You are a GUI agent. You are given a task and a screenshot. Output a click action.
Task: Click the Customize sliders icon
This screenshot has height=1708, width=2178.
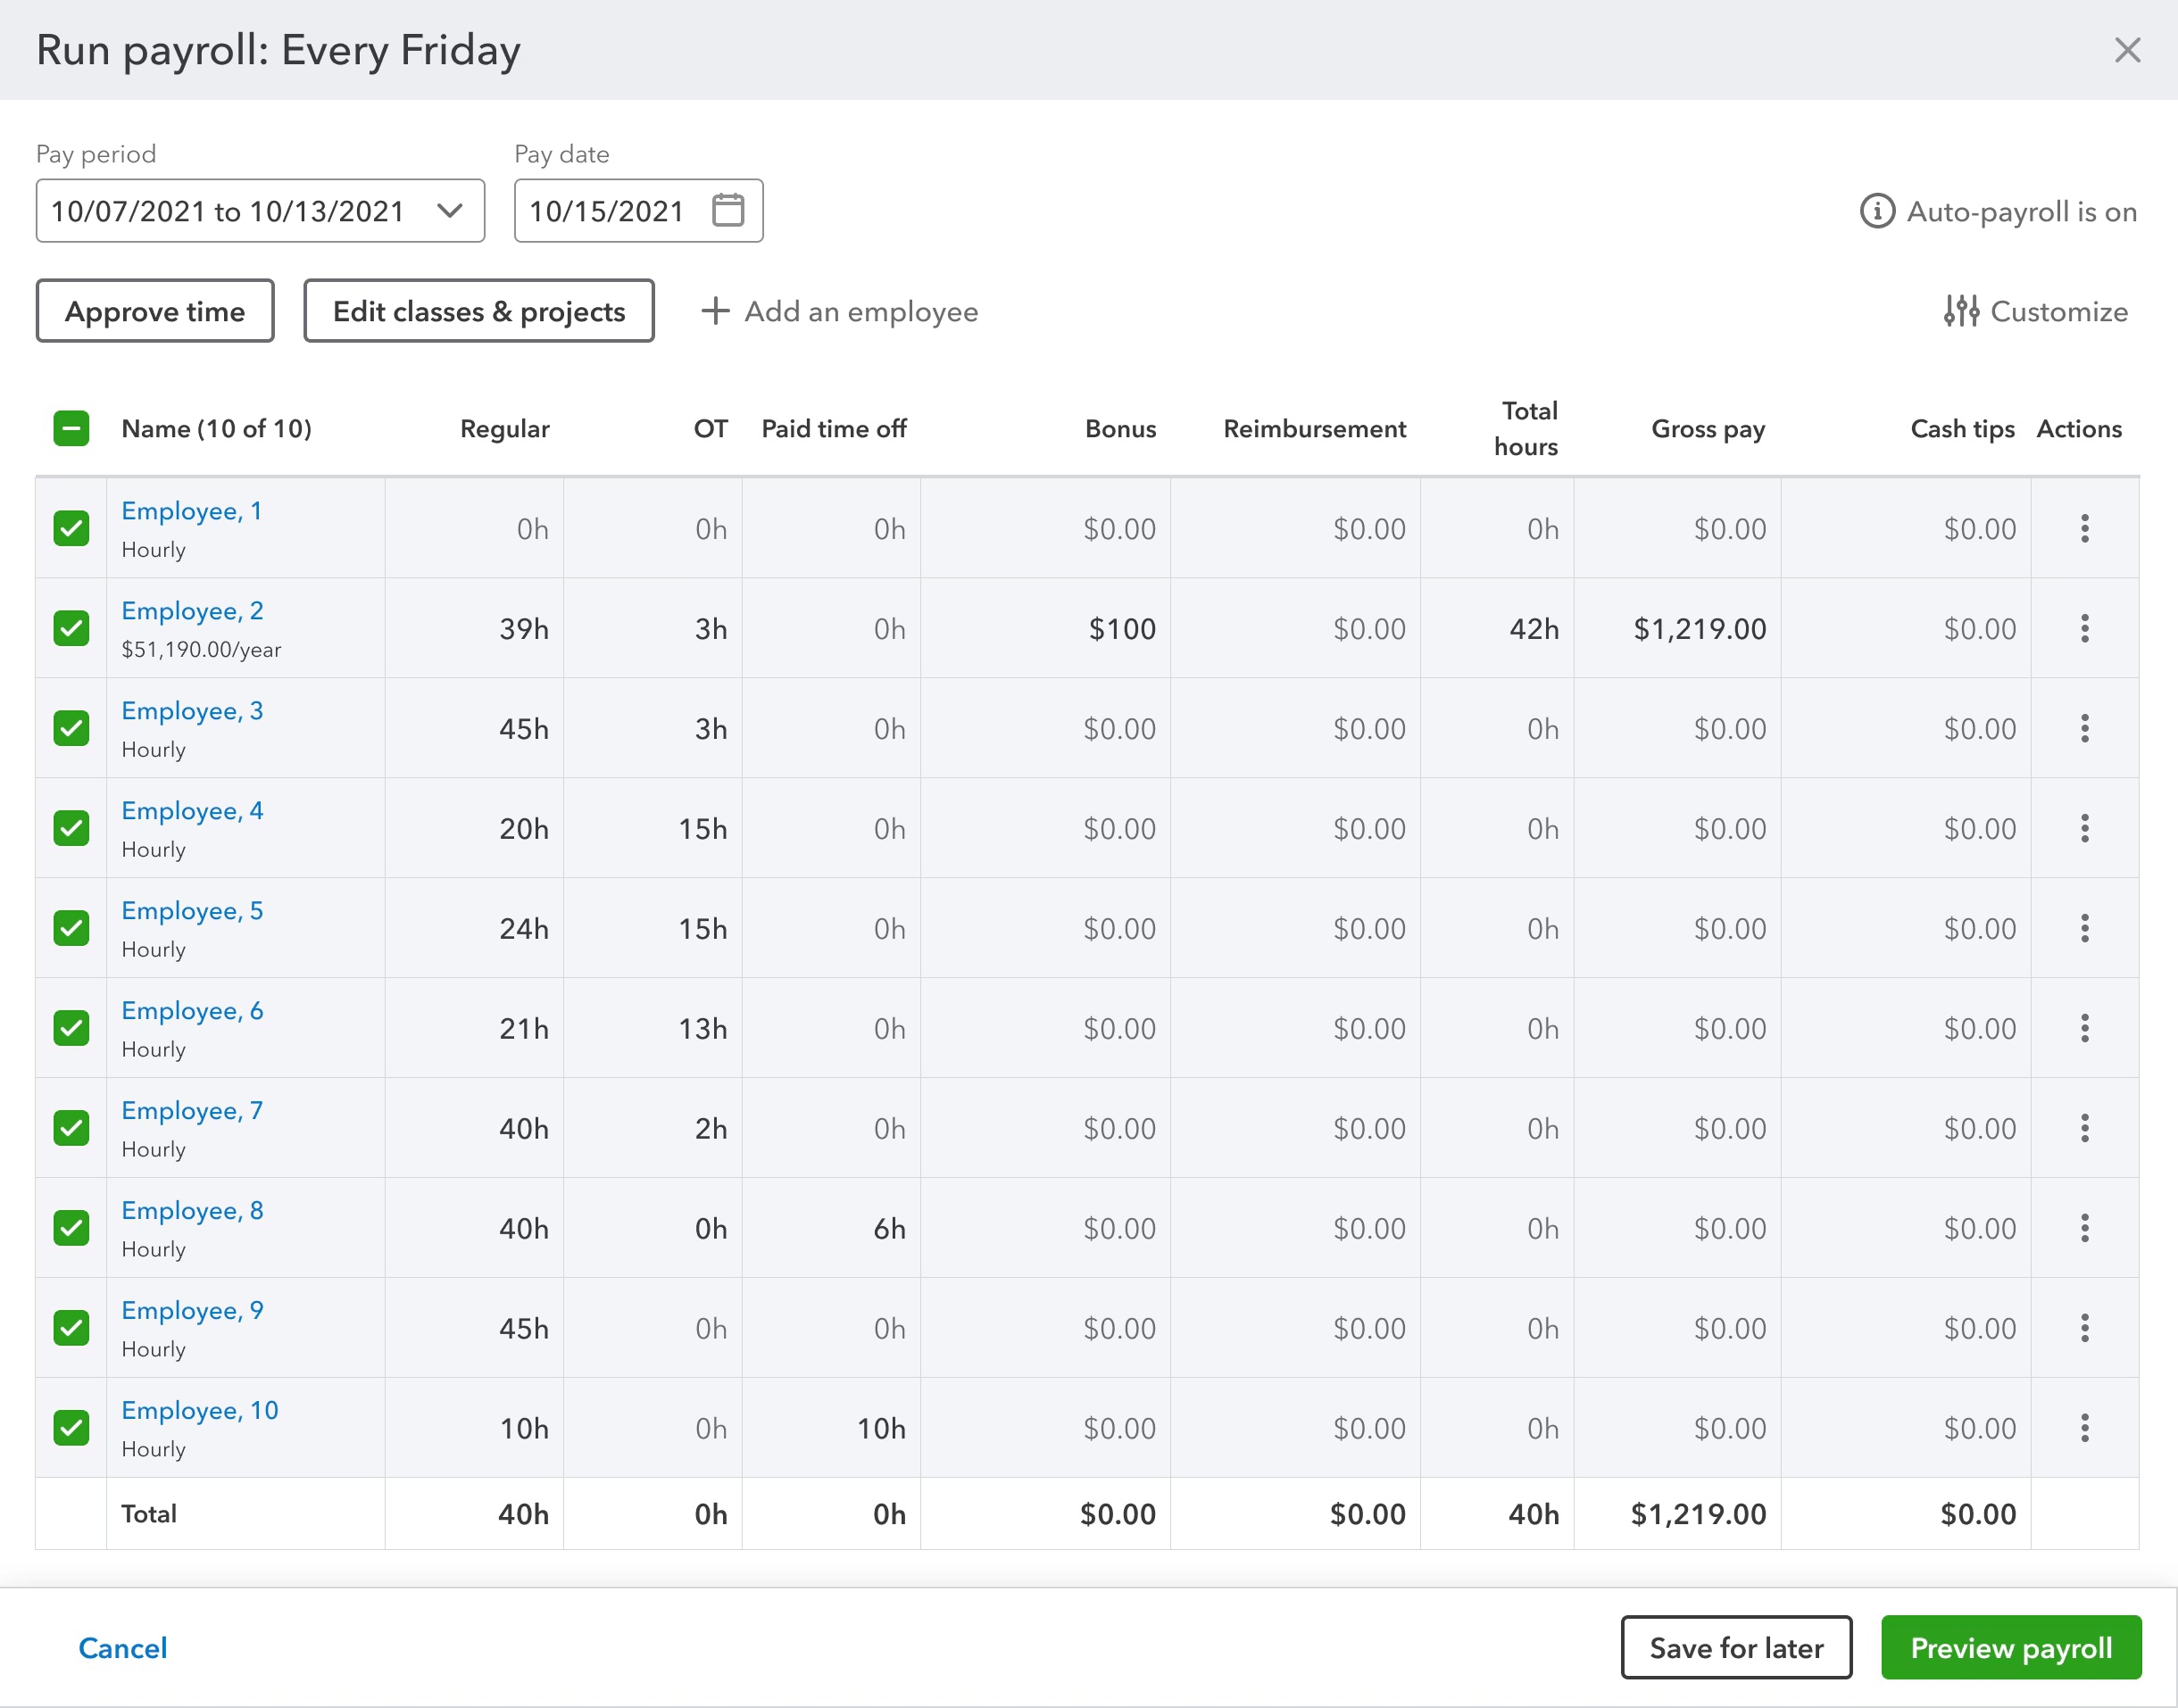pyautogui.click(x=1961, y=312)
